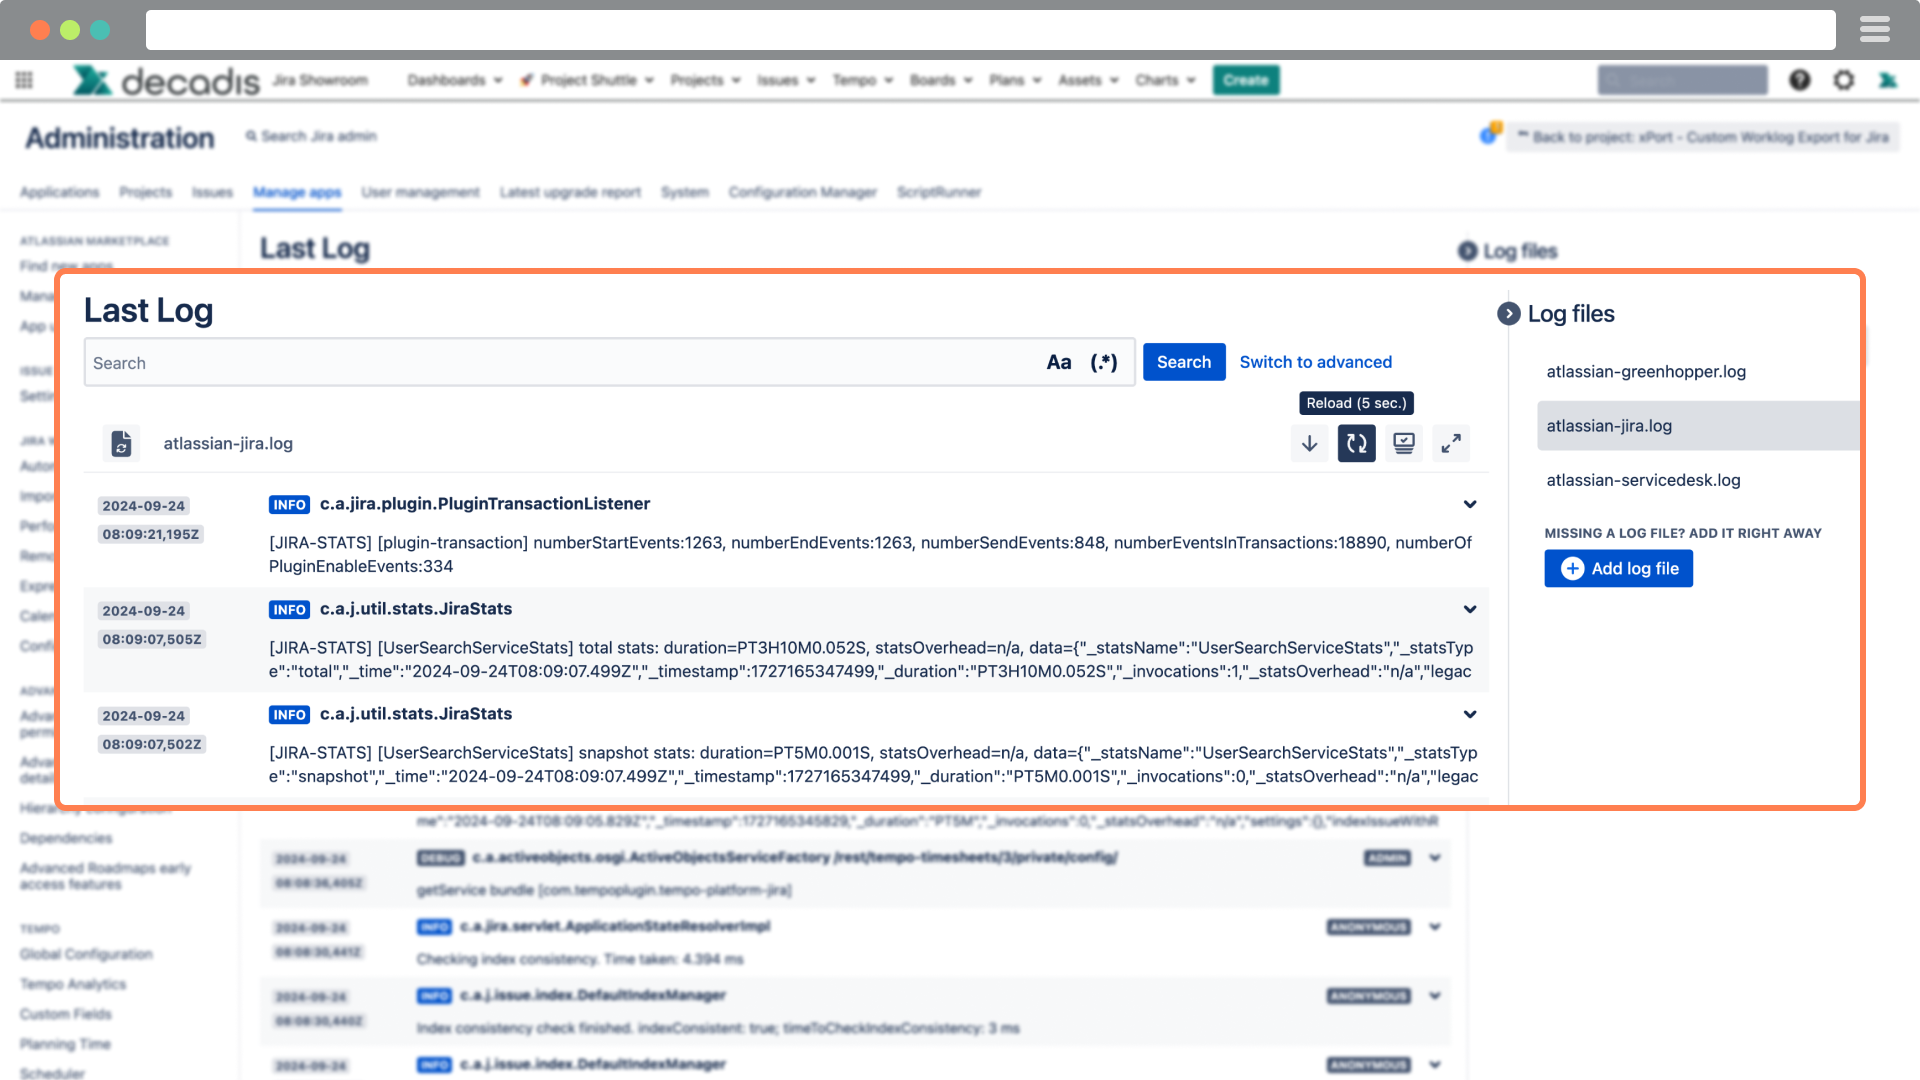The height and width of the screenshot is (1080, 1920).
Task: Open the Jira app switcher grid icon
Action: [23, 80]
